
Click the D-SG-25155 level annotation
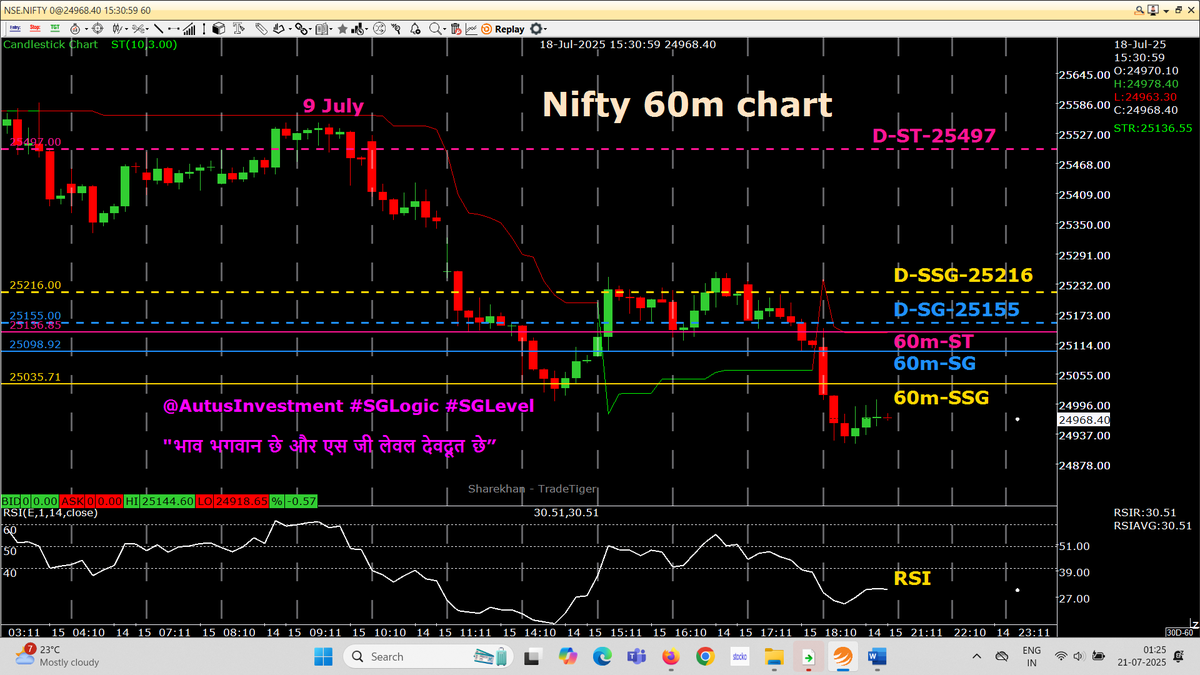point(956,310)
